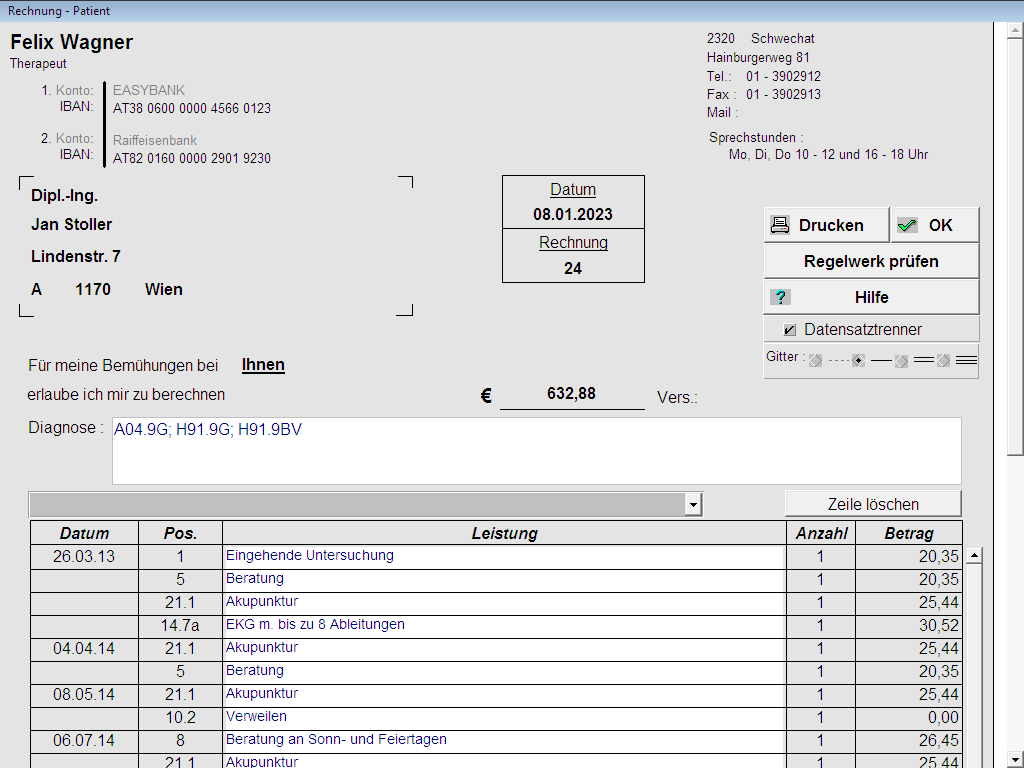Click the underlined Ihnen text

[263, 365]
